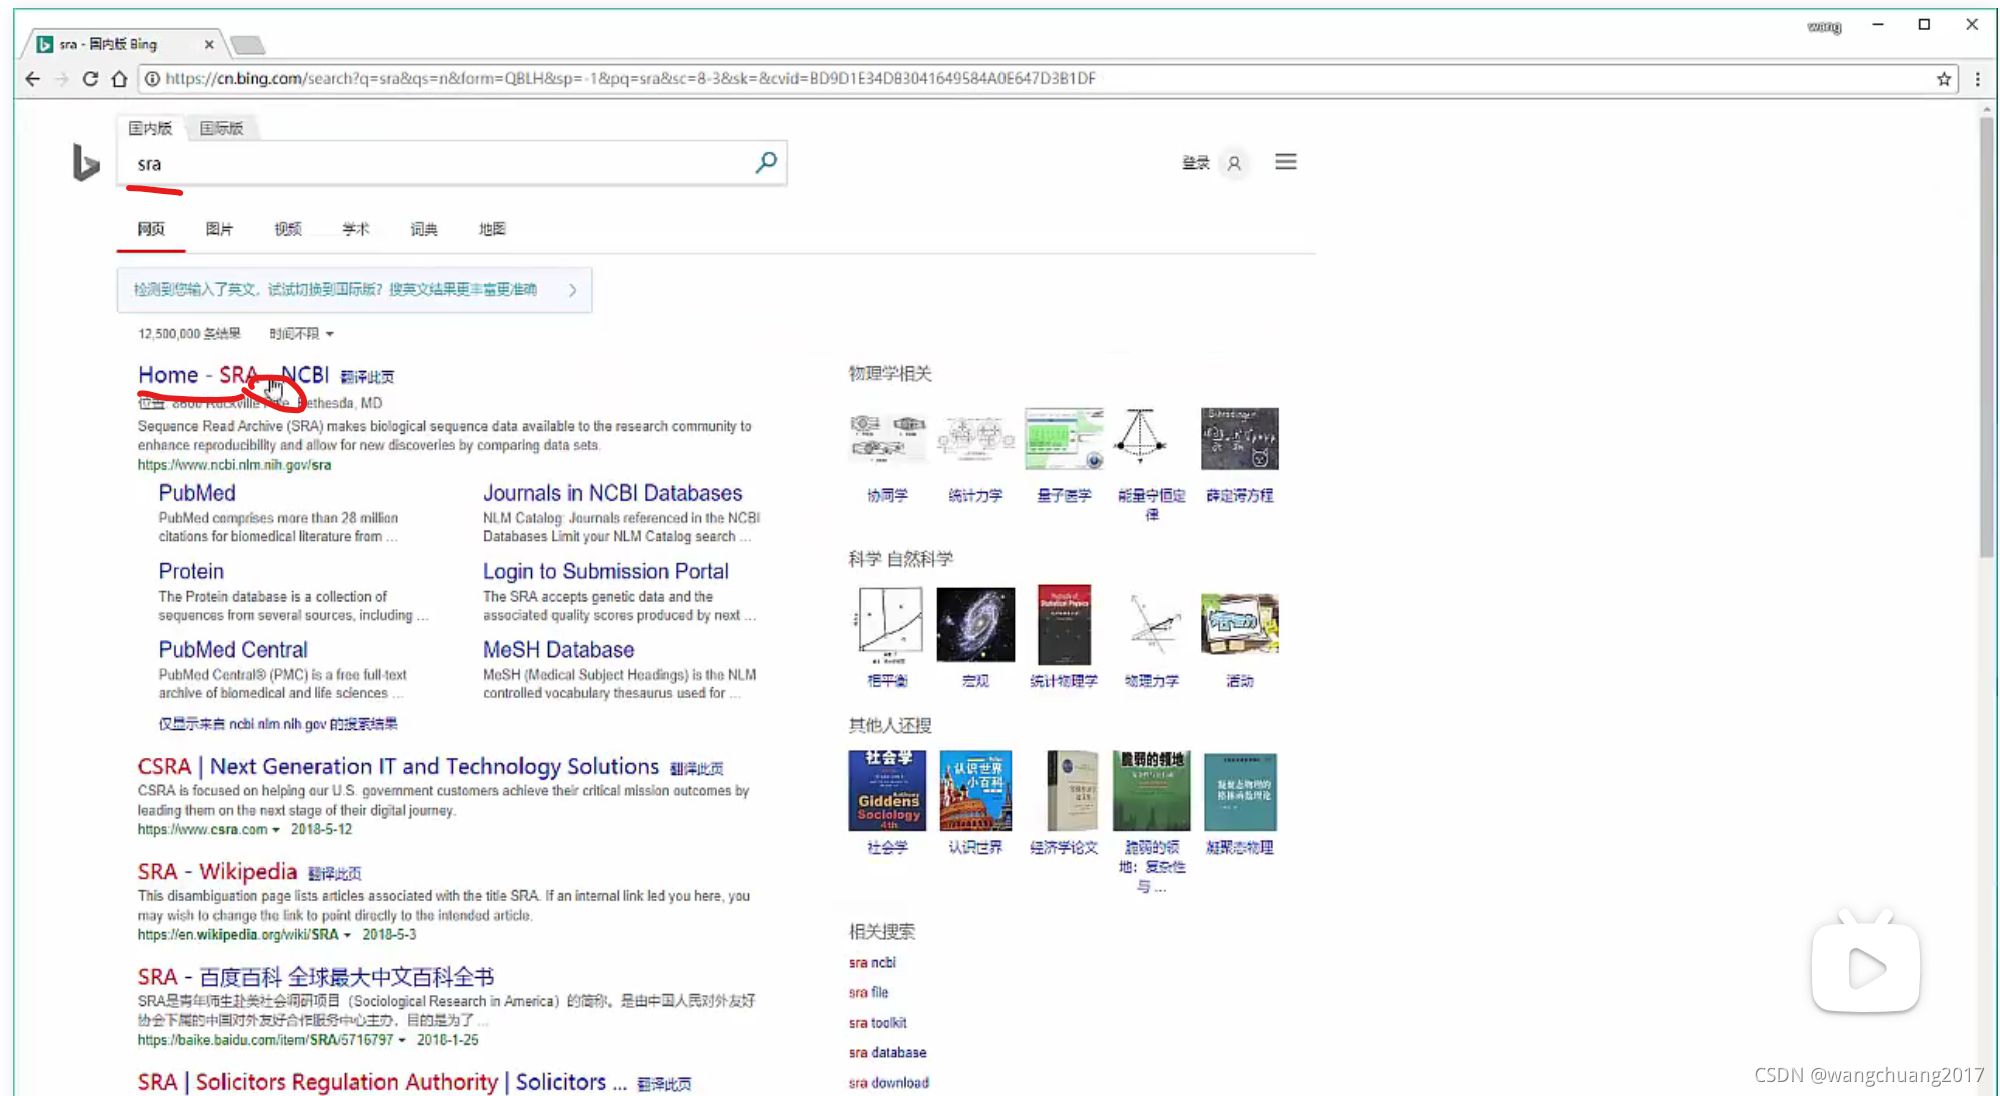The image size is (2000, 1096).
Task: Open Login to Submission Portal link
Action: coord(605,571)
